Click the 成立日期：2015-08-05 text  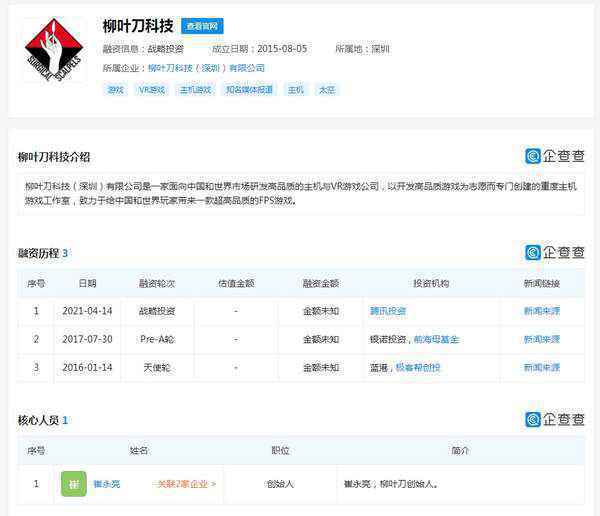pos(259,49)
